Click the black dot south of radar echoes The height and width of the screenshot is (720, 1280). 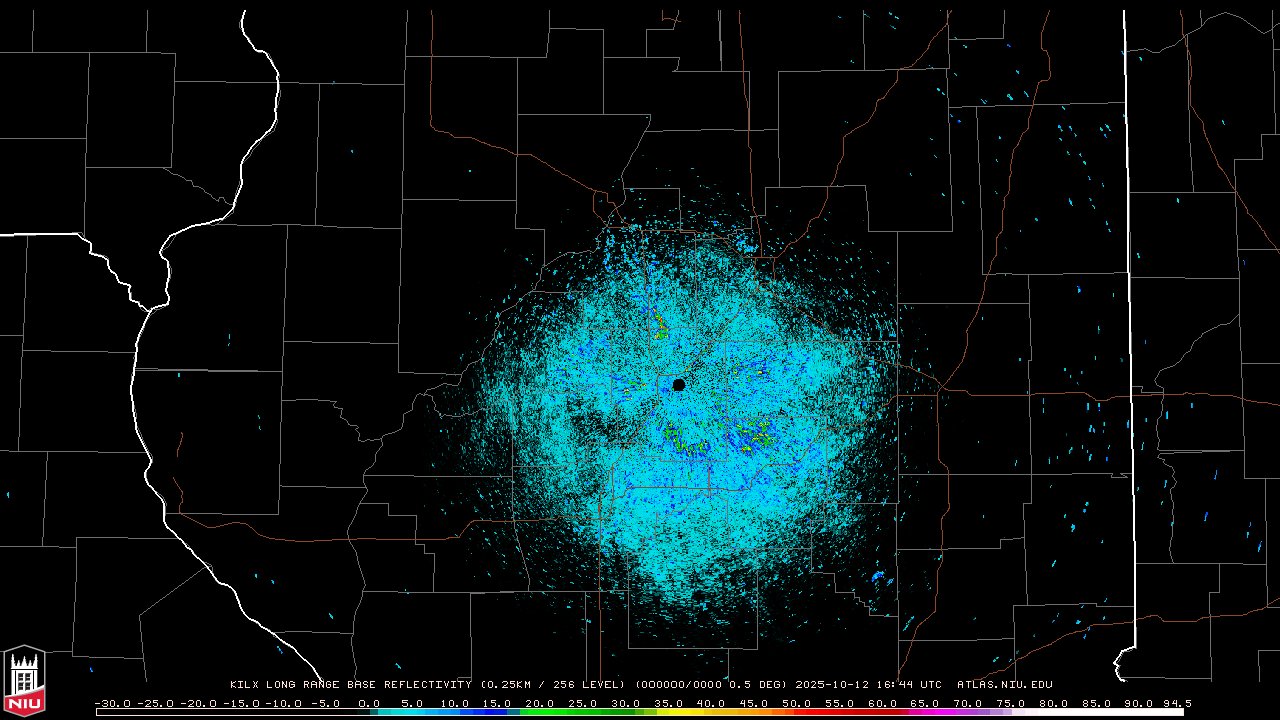pyautogui.click(x=698, y=596)
